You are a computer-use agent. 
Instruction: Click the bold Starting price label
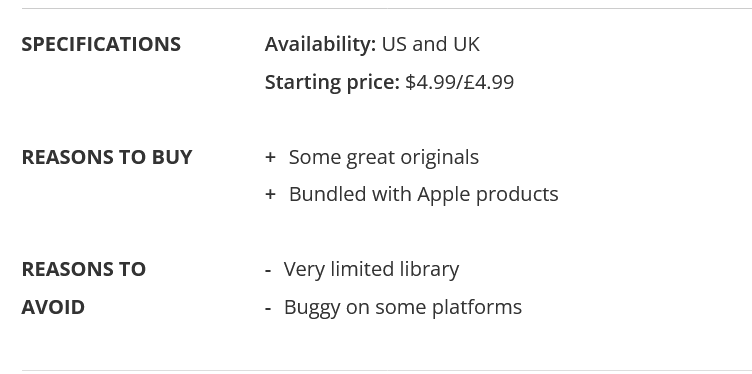coord(332,82)
